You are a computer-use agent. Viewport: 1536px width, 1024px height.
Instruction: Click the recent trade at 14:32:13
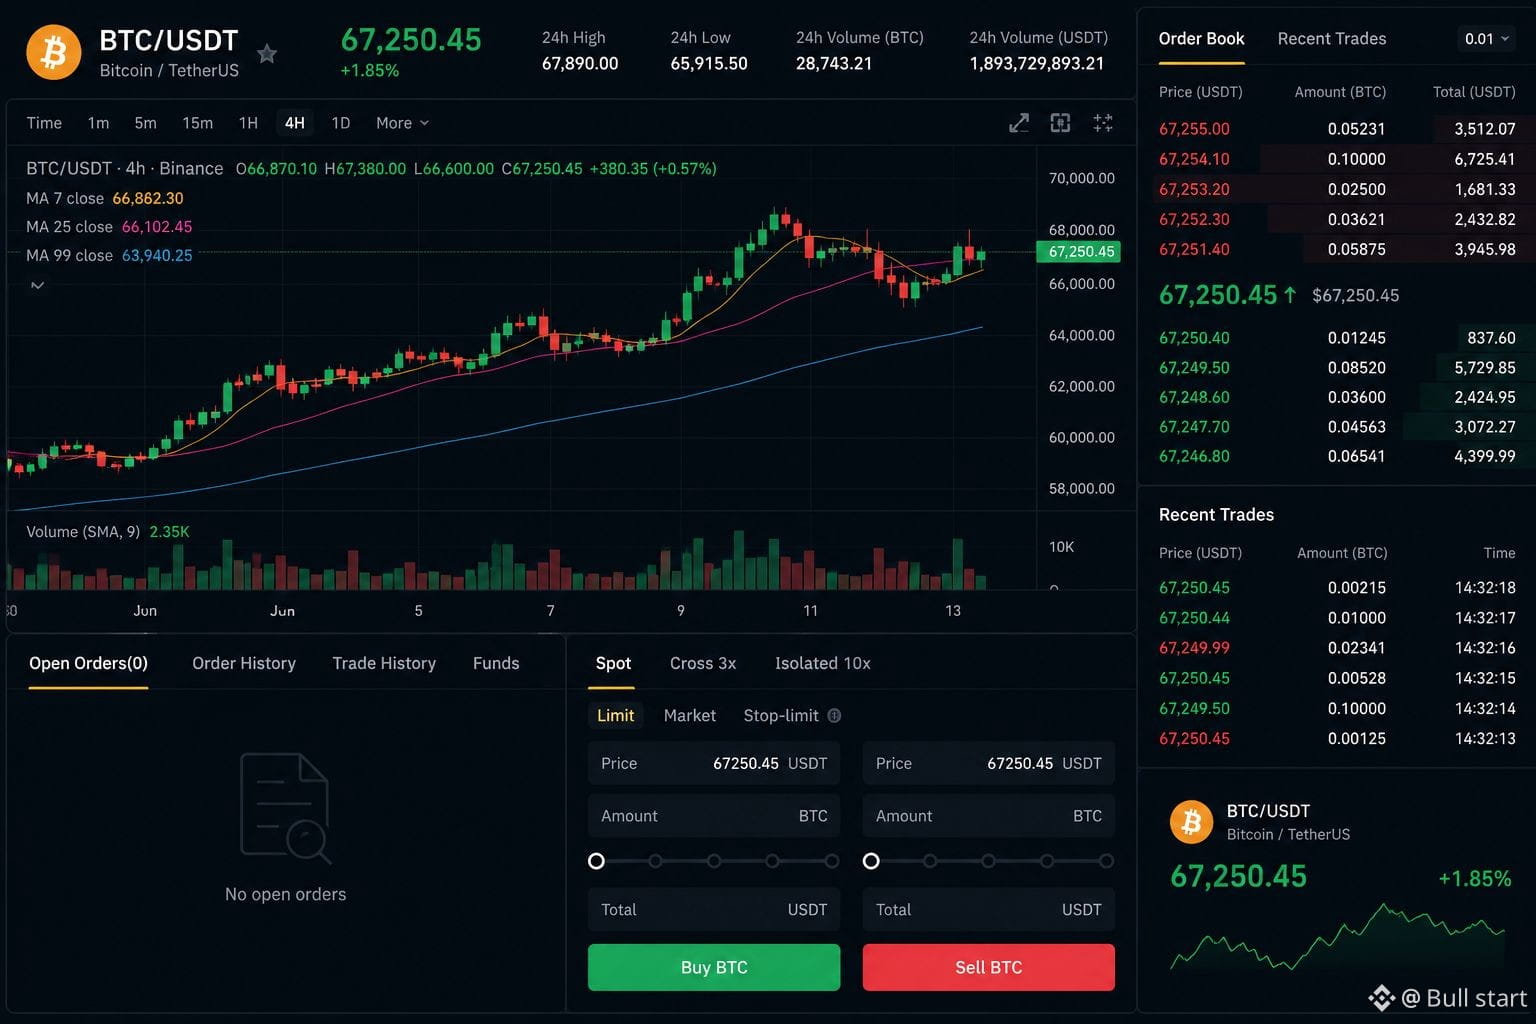click(x=1337, y=738)
